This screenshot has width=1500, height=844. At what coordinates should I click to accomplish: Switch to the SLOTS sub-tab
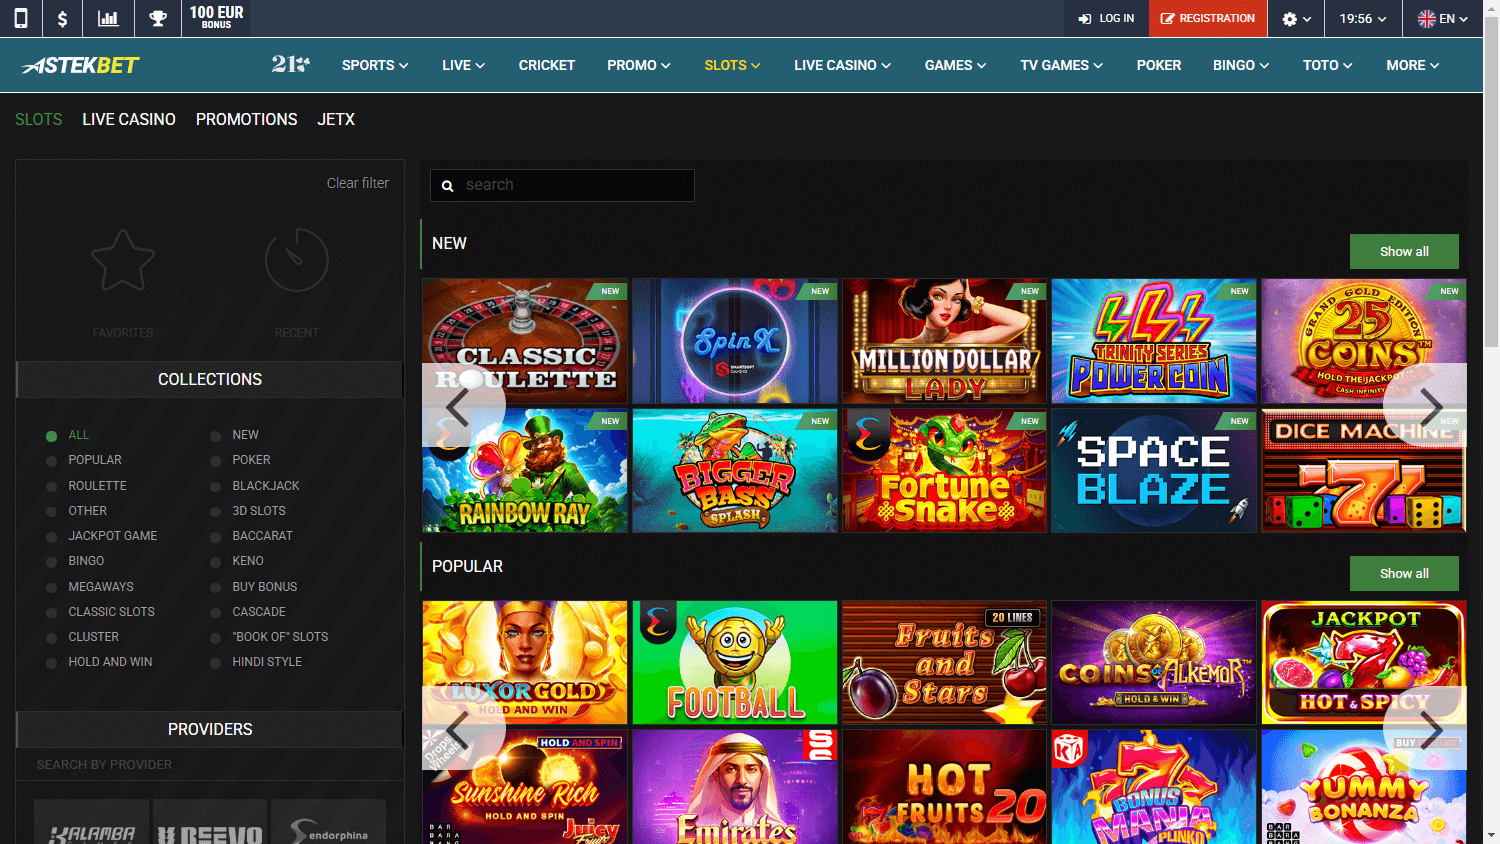point(39,119)
